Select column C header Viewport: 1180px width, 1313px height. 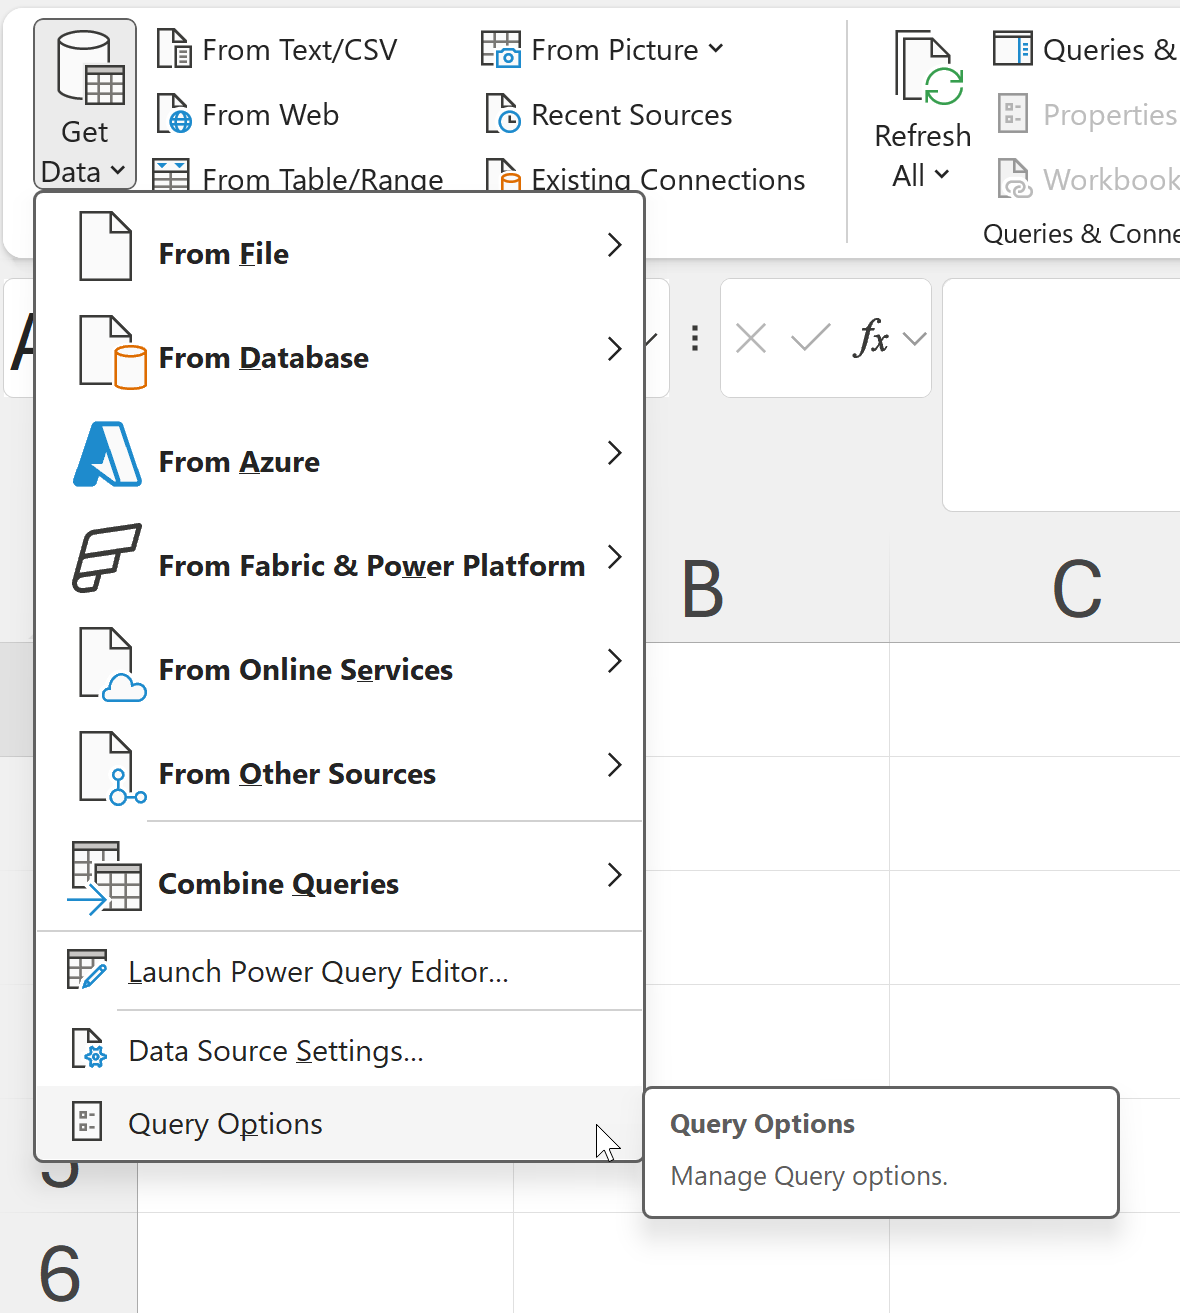pos(1076,589)
